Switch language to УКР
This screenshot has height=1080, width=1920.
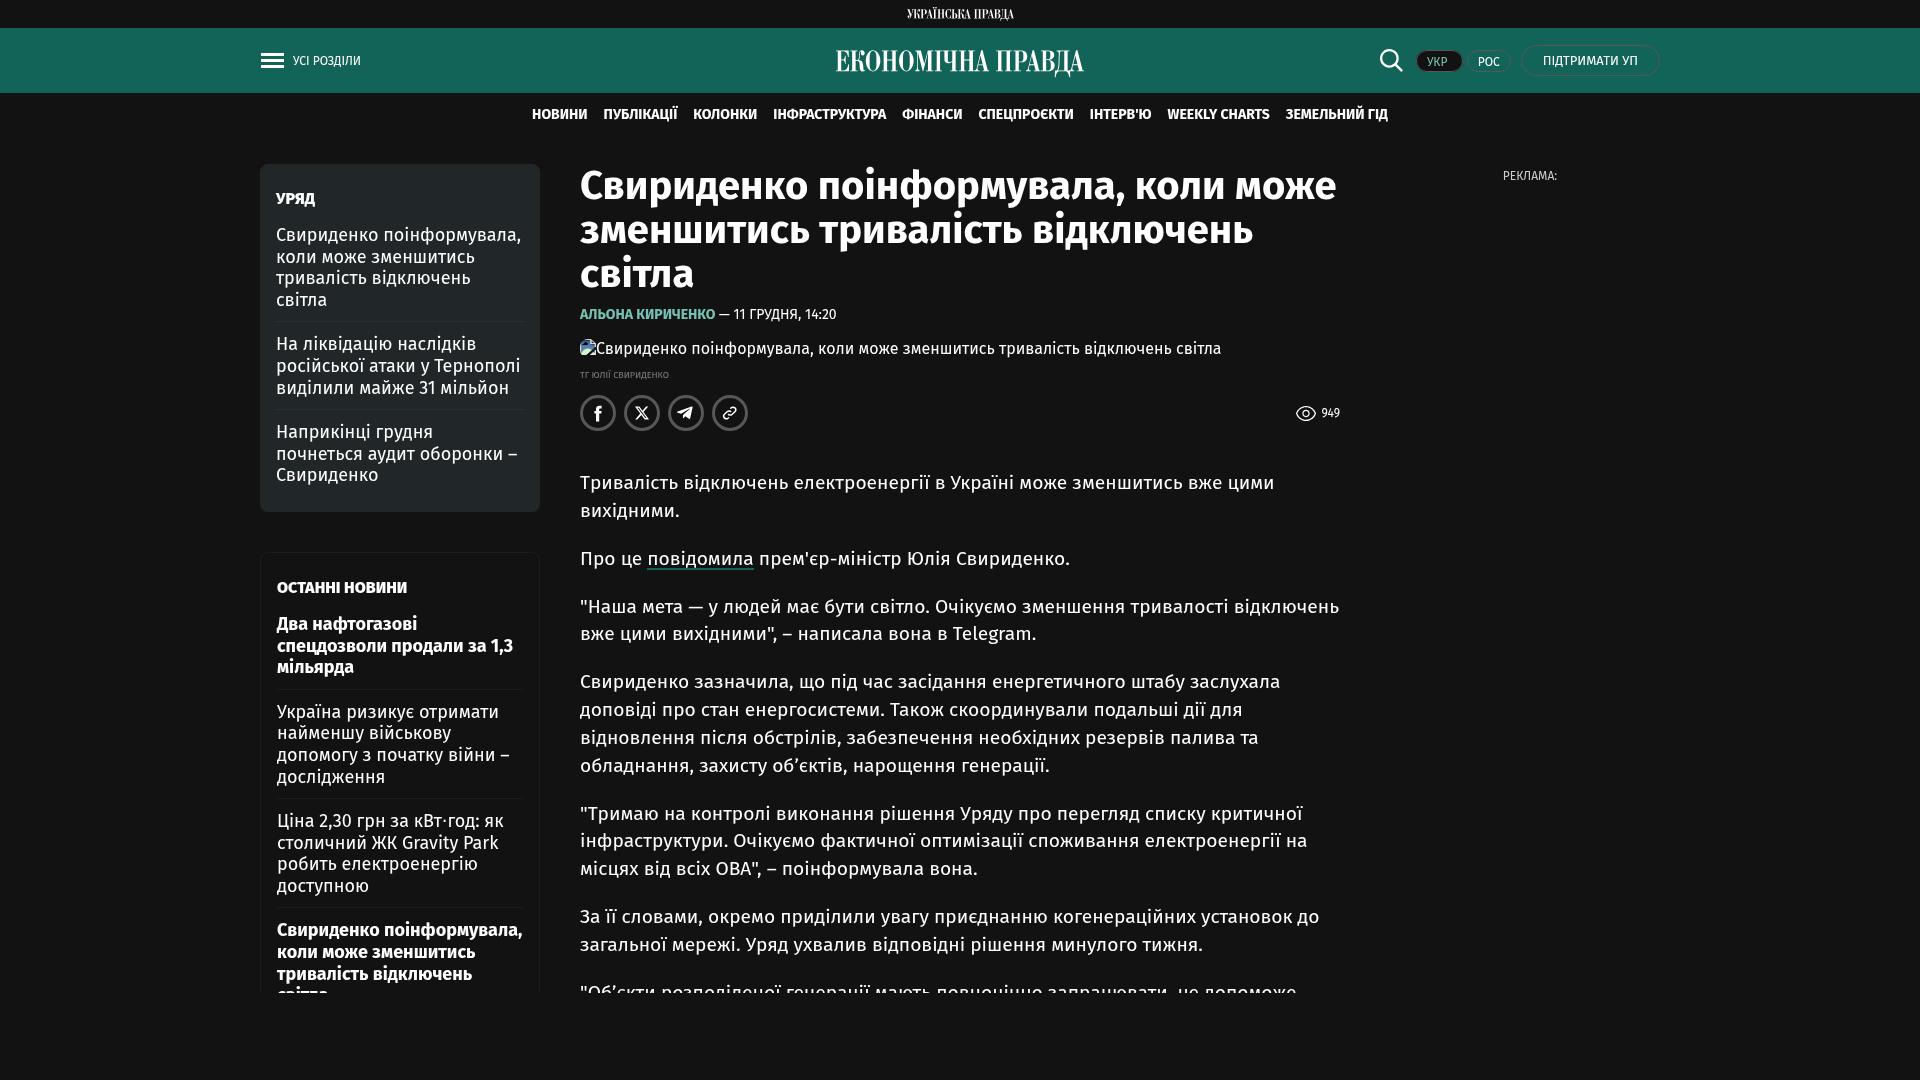1438,62
